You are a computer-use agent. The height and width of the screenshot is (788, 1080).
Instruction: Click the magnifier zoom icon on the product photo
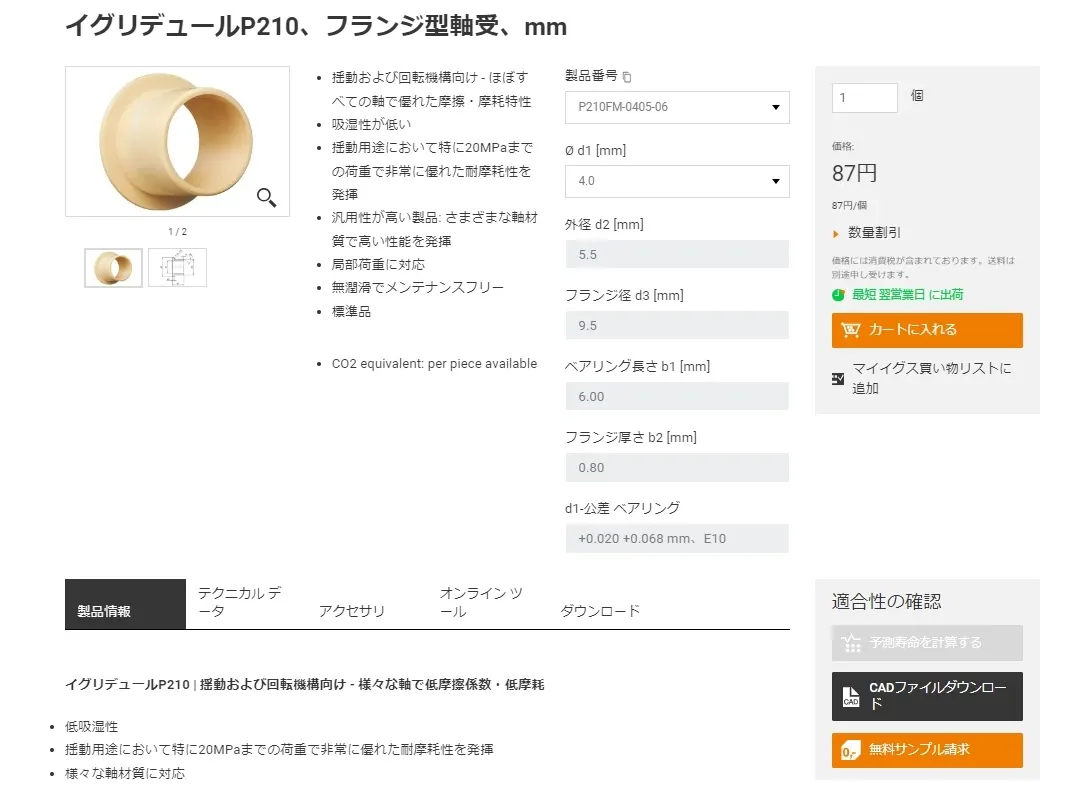click(x=266, y=197)
